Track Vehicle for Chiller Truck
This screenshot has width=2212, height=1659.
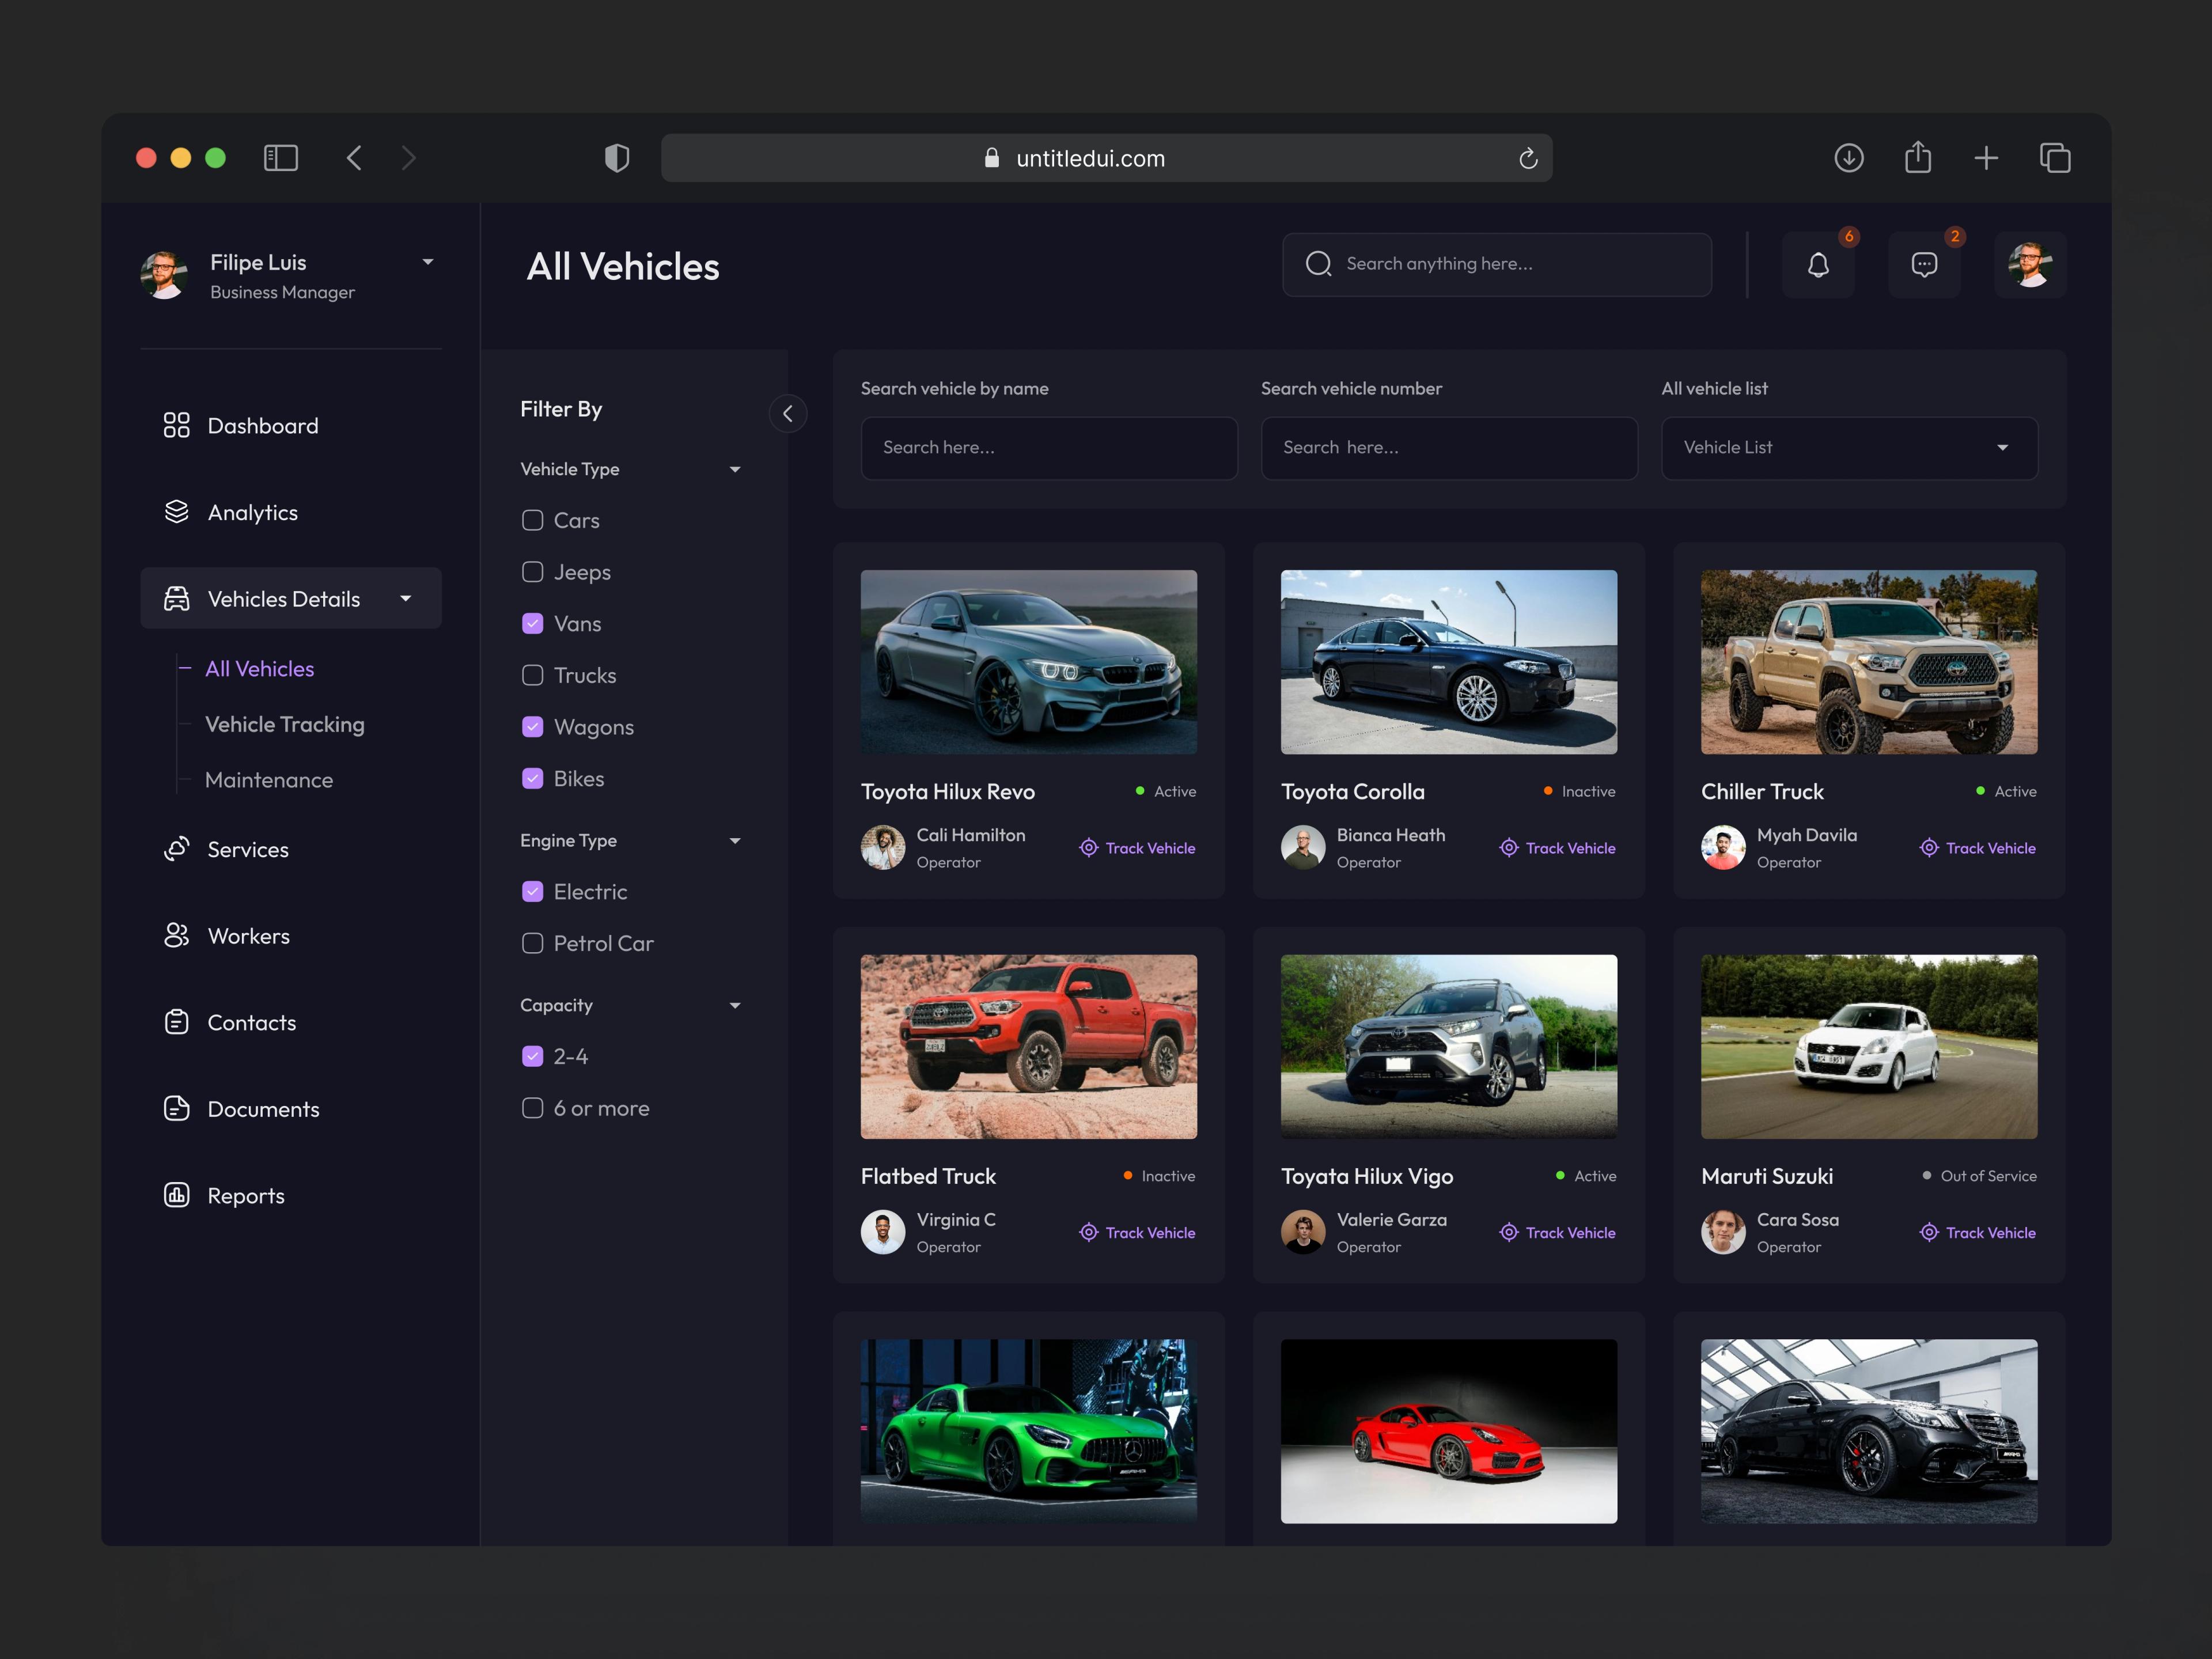[1977, 848]
